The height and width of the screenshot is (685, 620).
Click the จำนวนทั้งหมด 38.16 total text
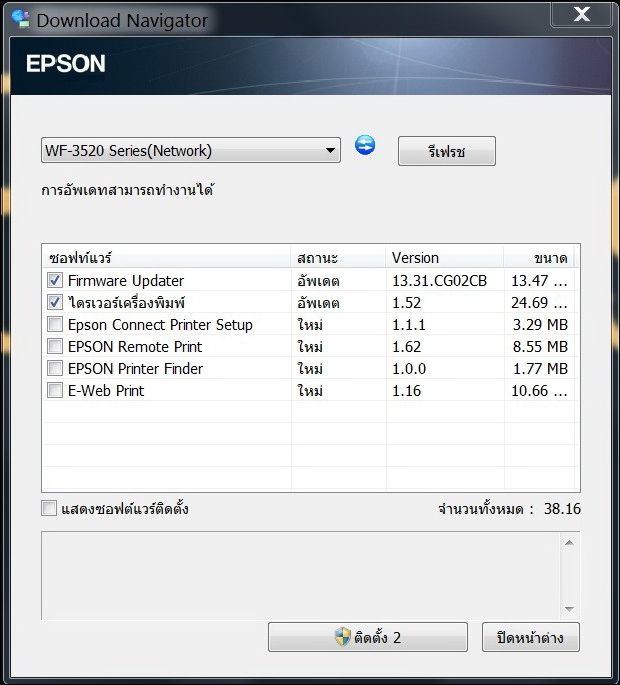(509, 509)
